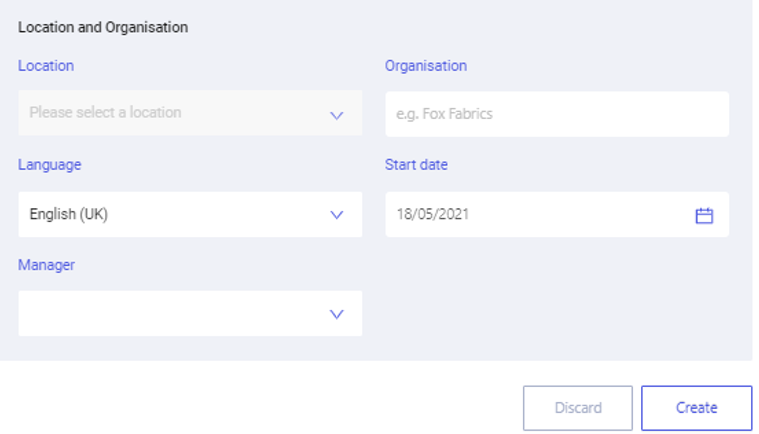Open the empty Manager combo box
759x434 pixels.
190,314
